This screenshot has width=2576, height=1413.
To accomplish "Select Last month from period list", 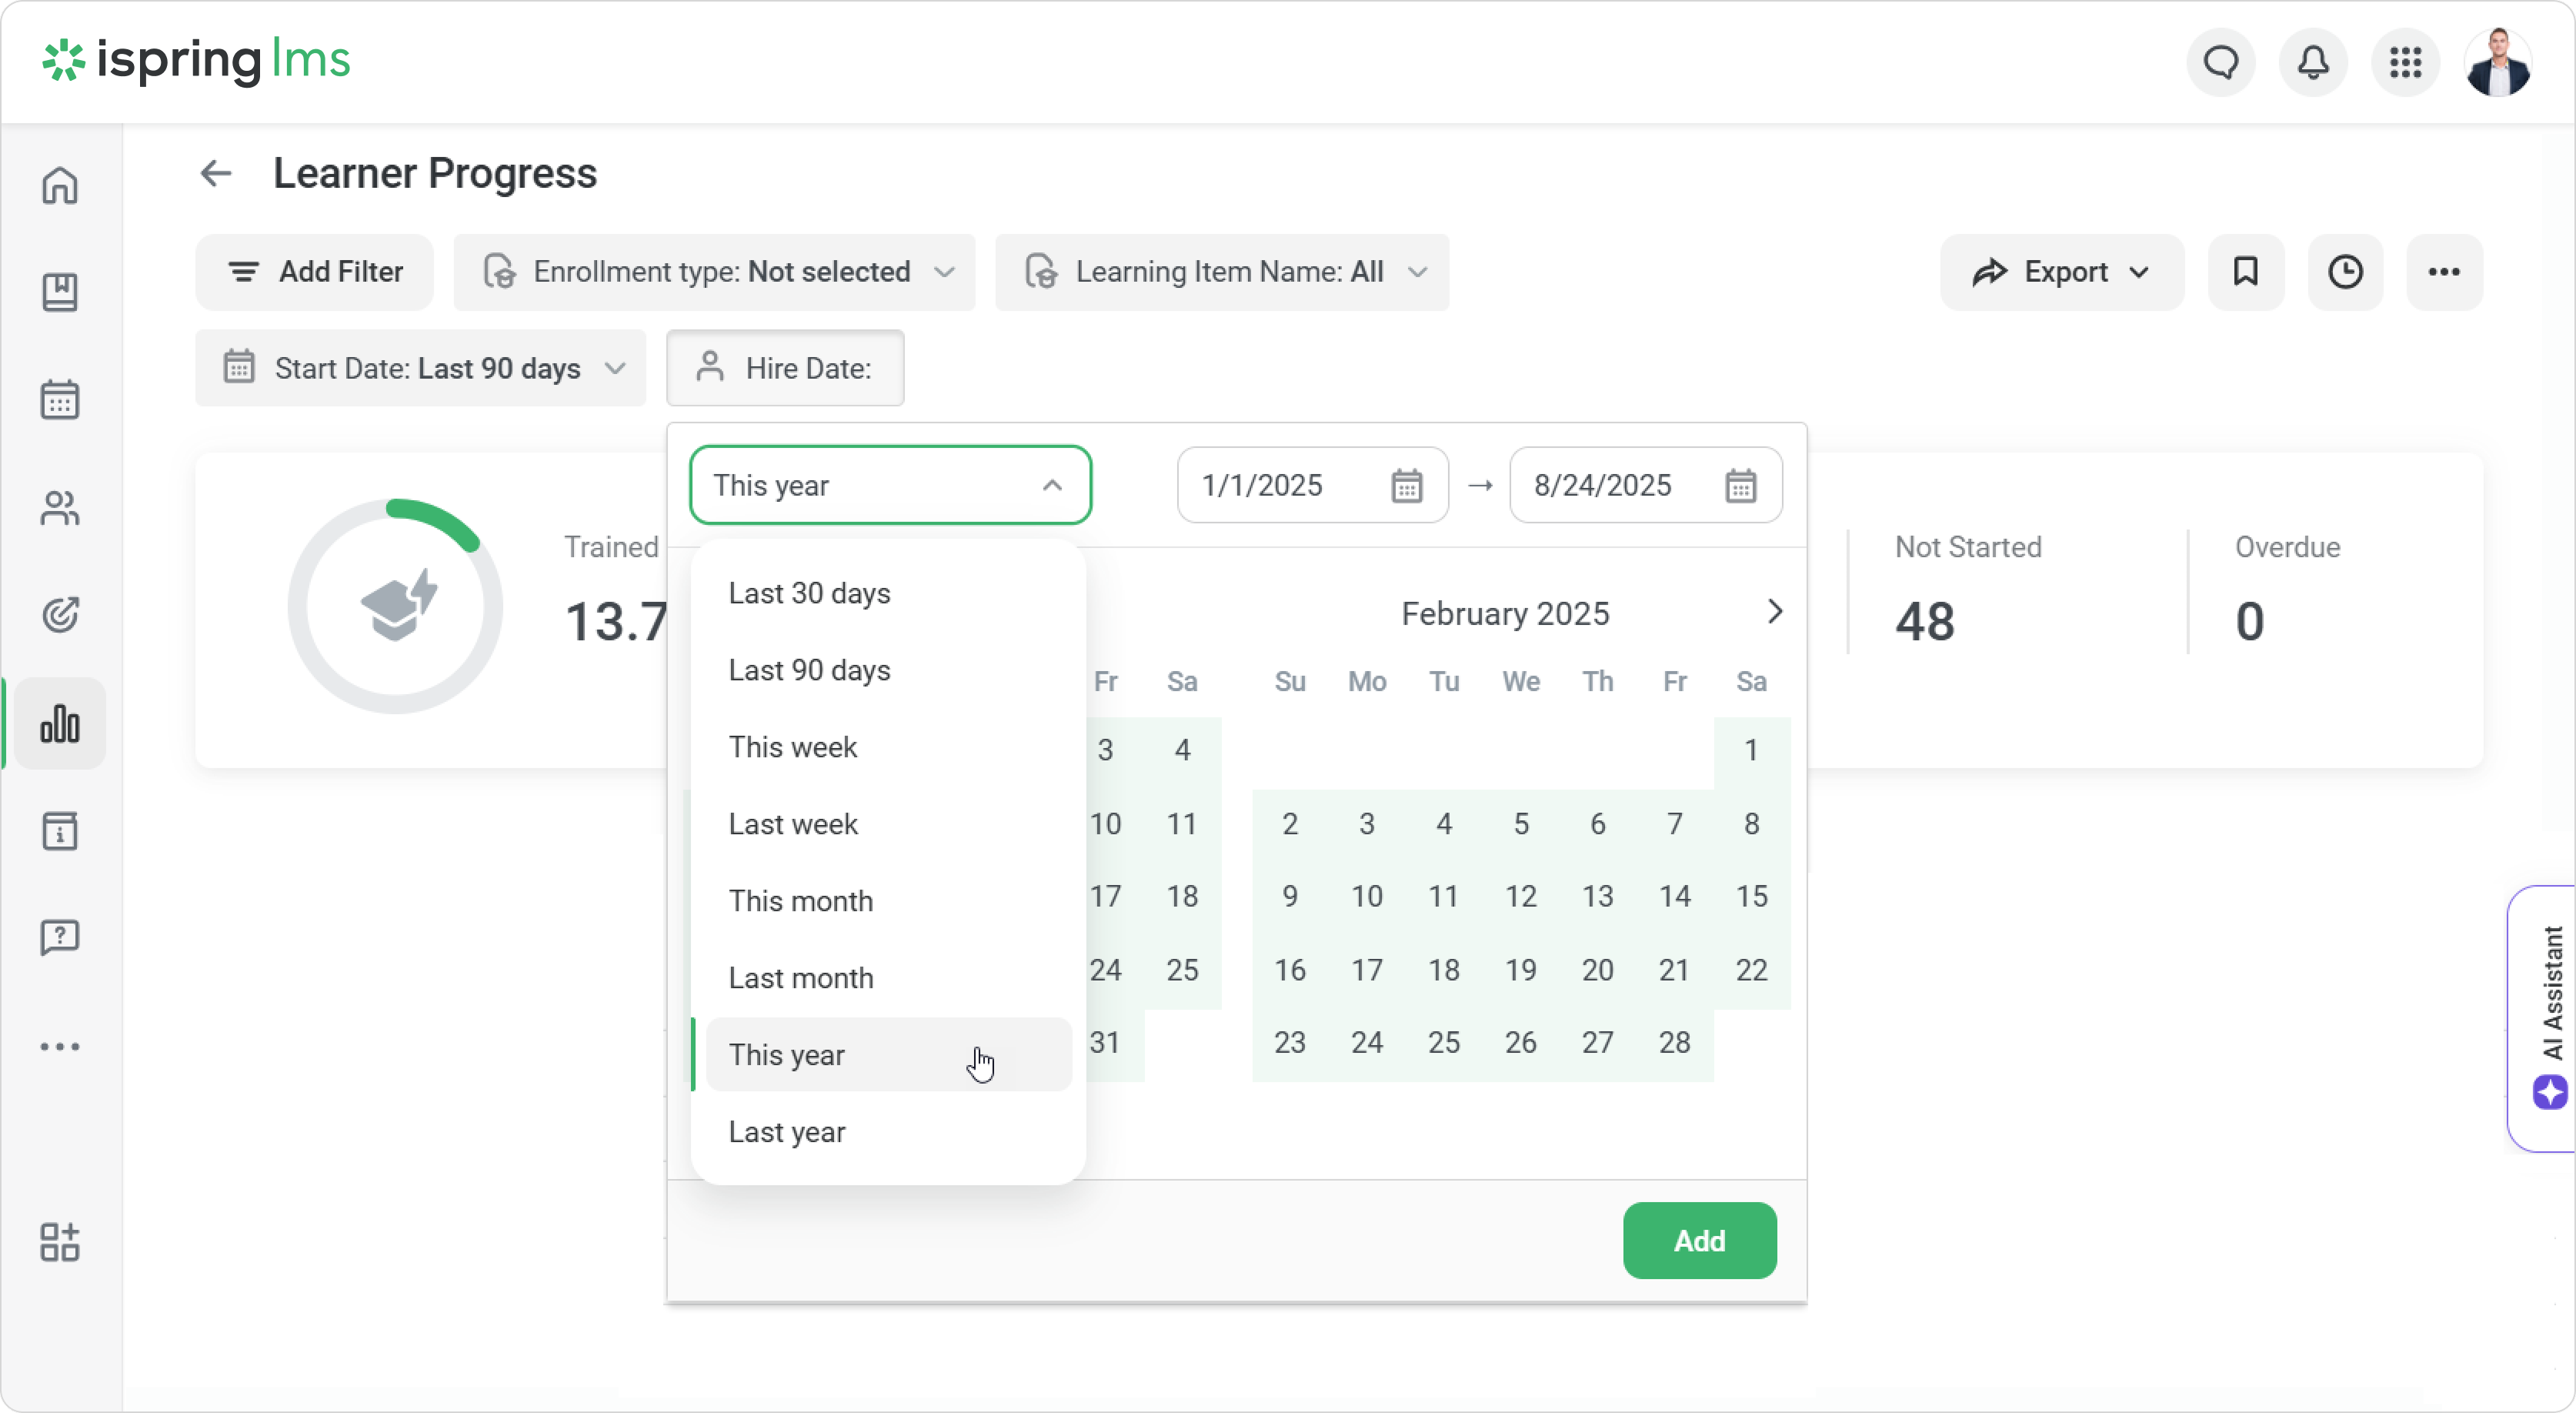I will click(x=801, y=978).
